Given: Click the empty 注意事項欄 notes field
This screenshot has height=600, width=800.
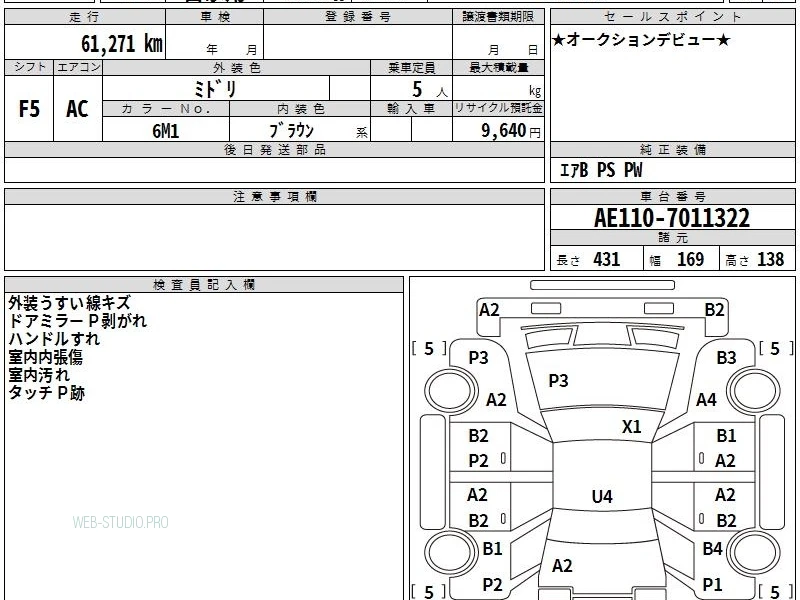Looking at the screenshot, I should pyautogui.click(x=274, y=237).
